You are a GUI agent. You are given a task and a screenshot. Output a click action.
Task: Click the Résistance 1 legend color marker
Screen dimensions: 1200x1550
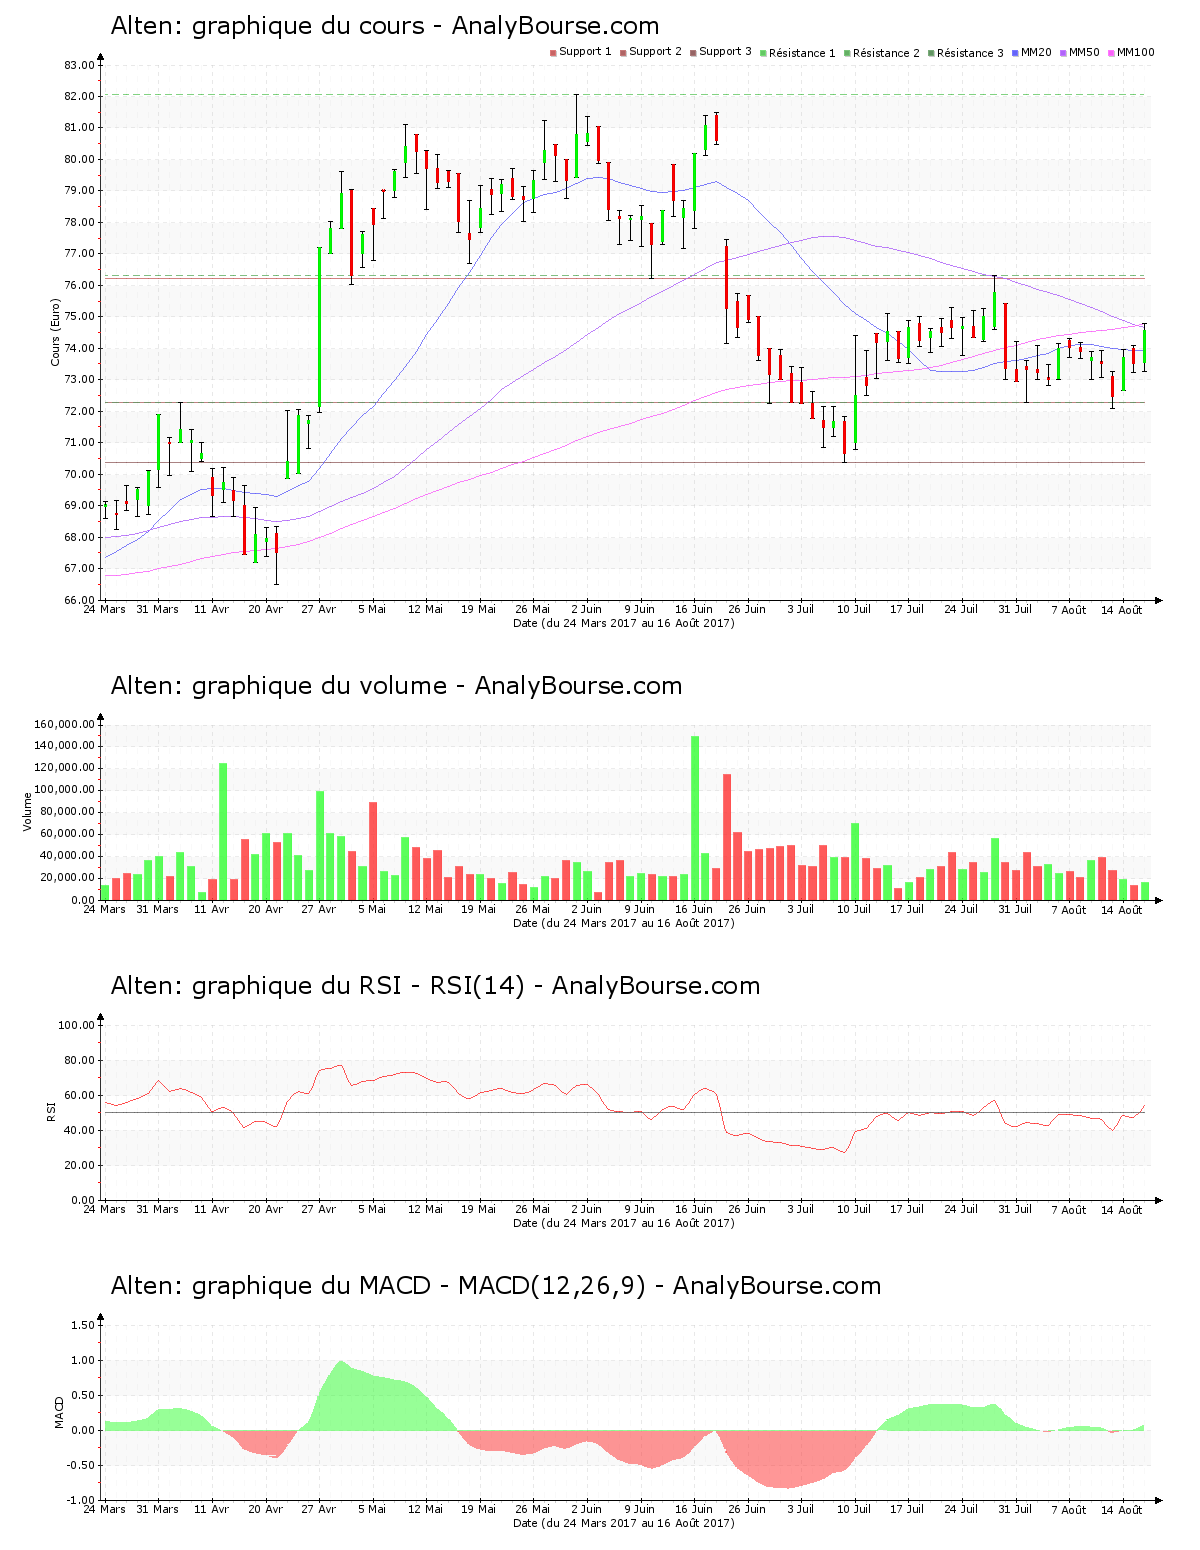click(x=763, y=53)
